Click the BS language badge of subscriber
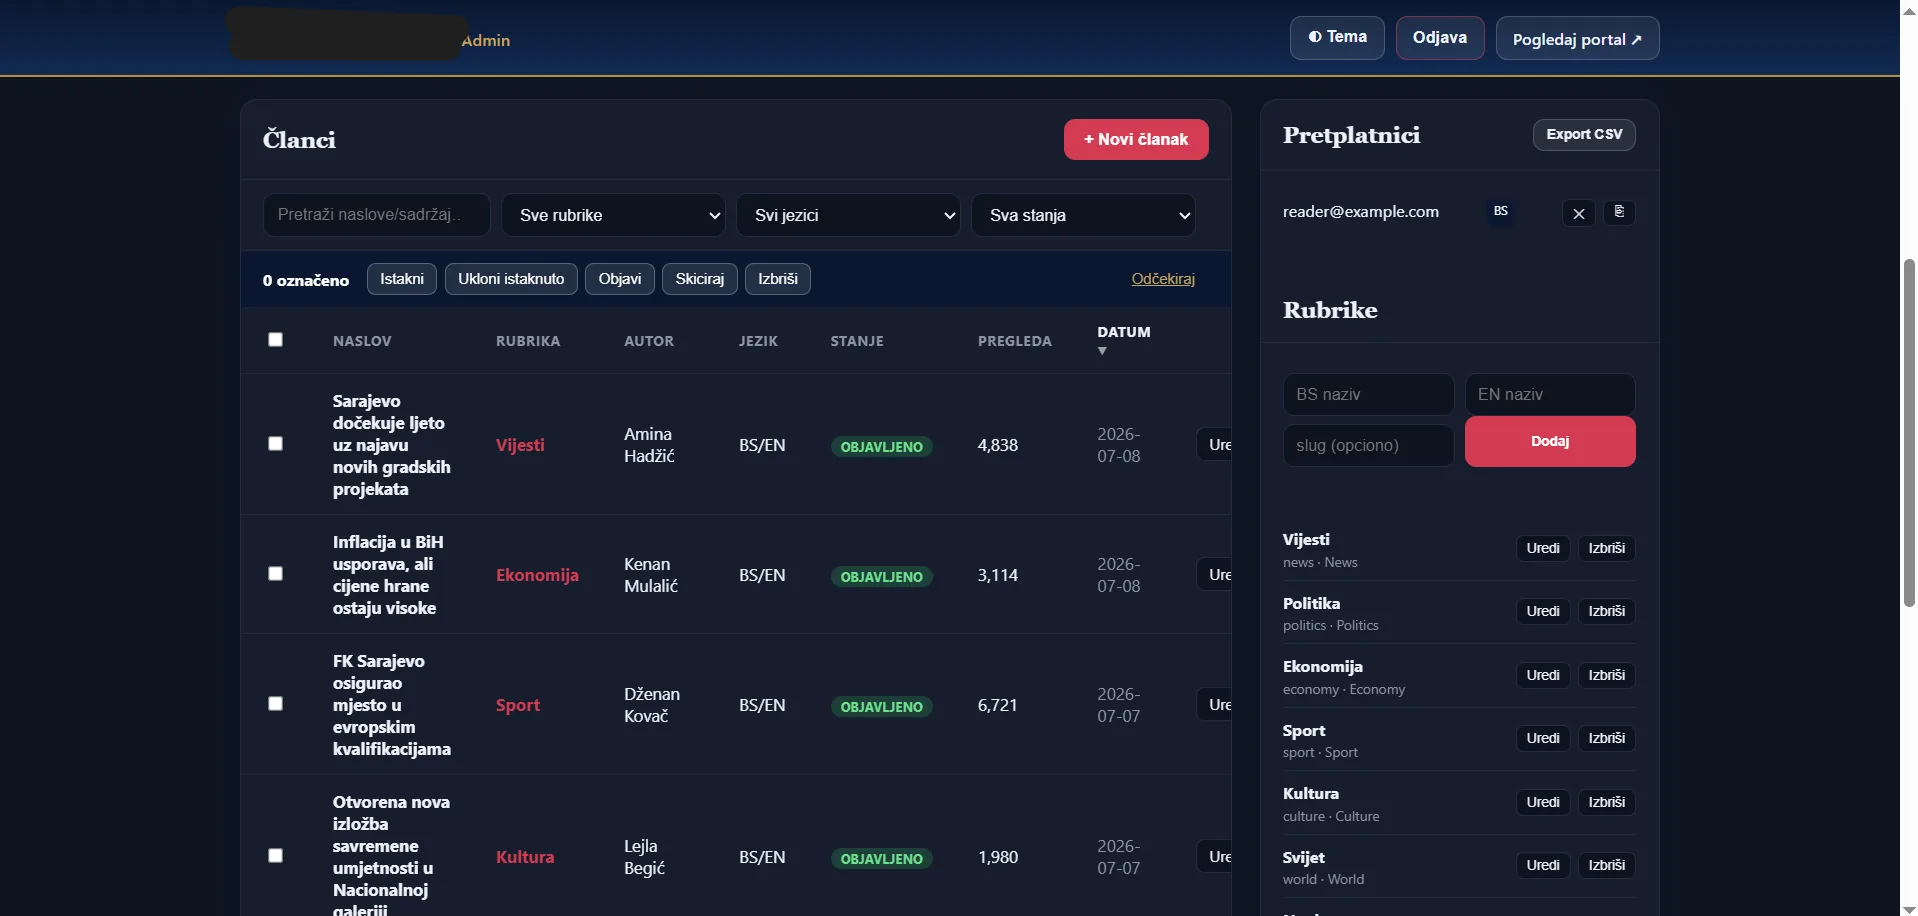Image resolution: width=1918 pixels, height=916 pixels. pyautogui.click(x=1500, y=211)
